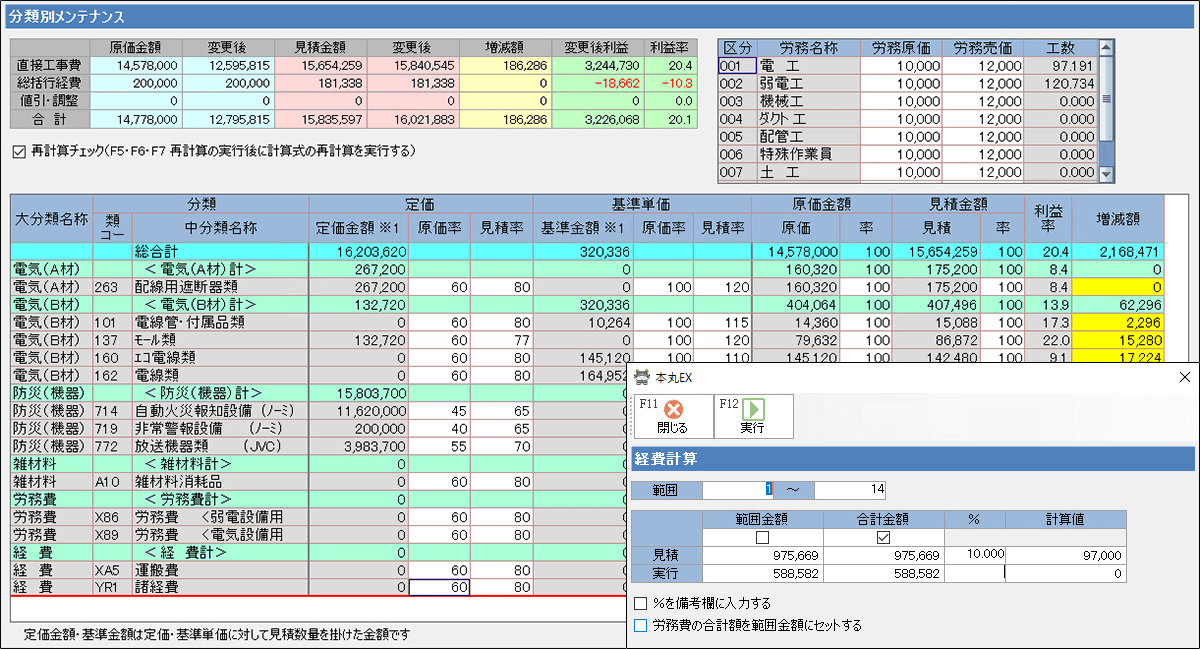1200x649 pixels.
Task: Select labor row 001 電工
Action: (x=907, y=65)
